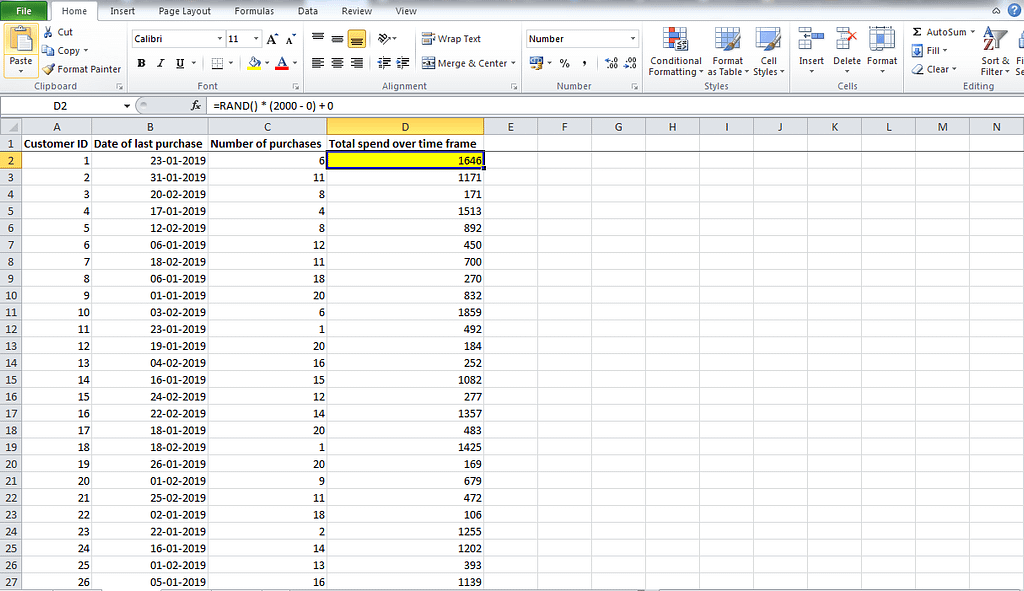Viewport: 1024px width, 591px height.
Task: Toggle Bold formatting
Action: 141,63
